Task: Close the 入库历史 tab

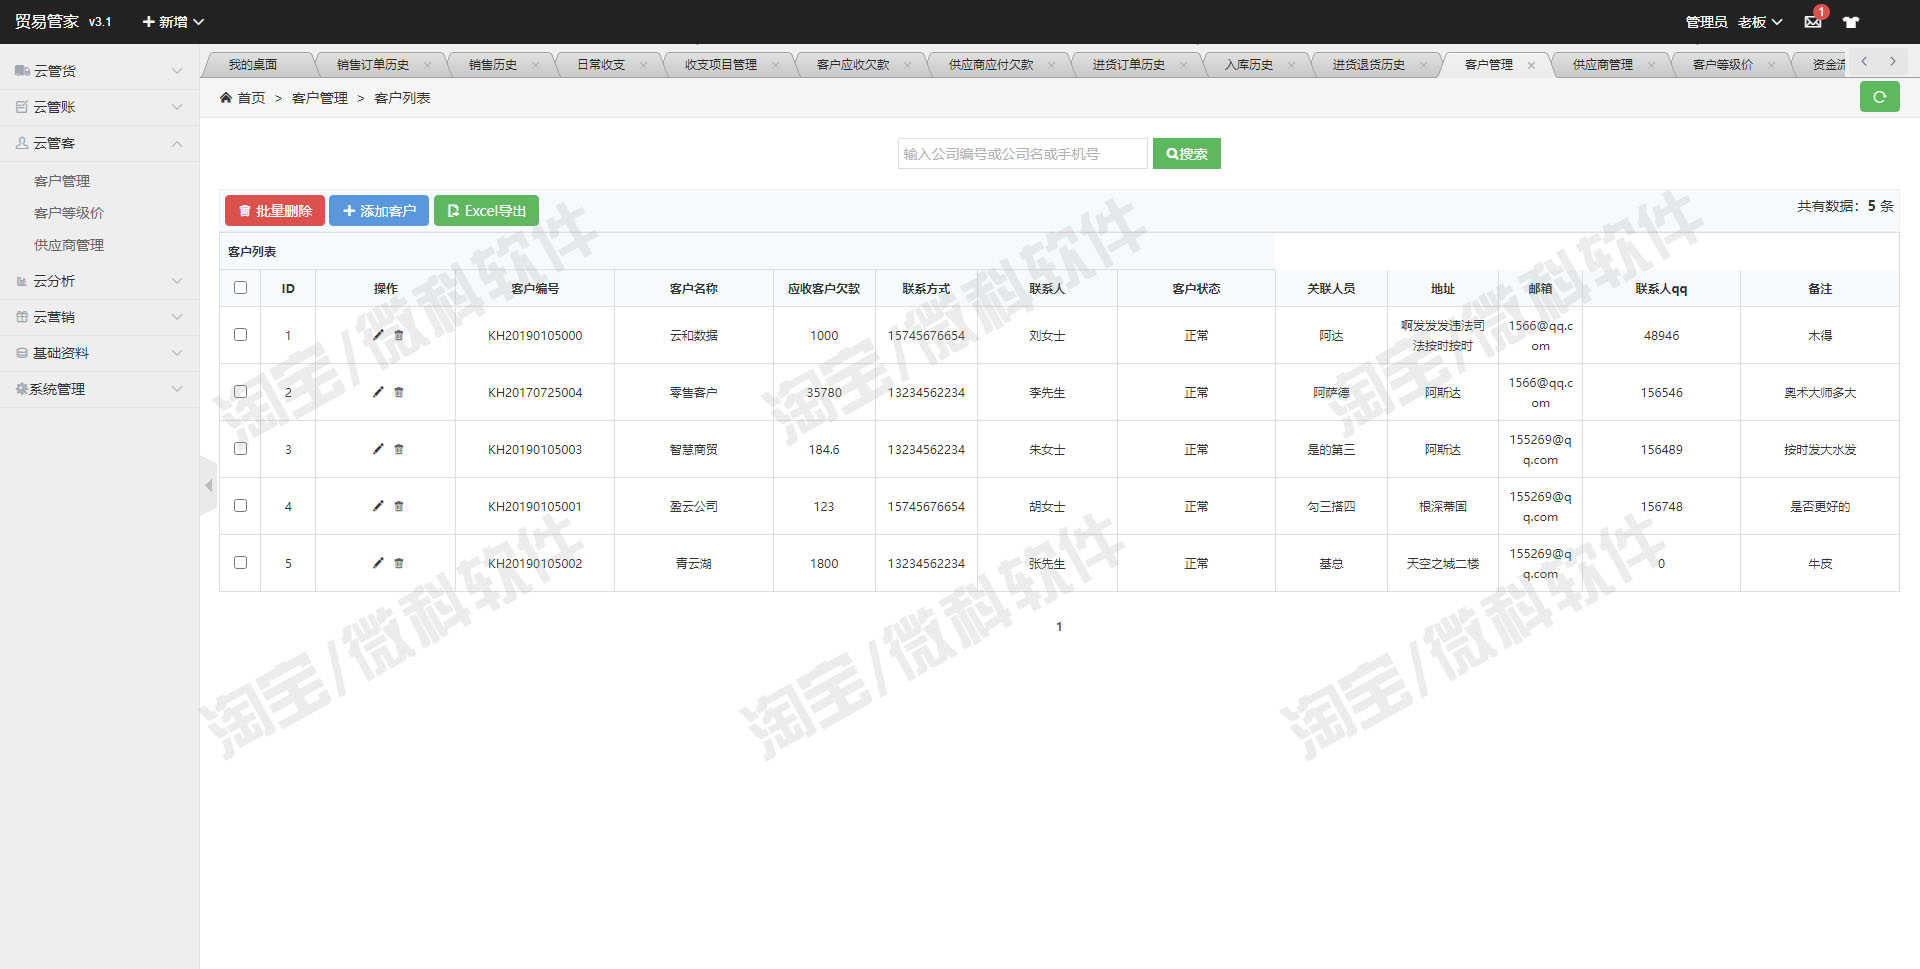Action: 1291,65
